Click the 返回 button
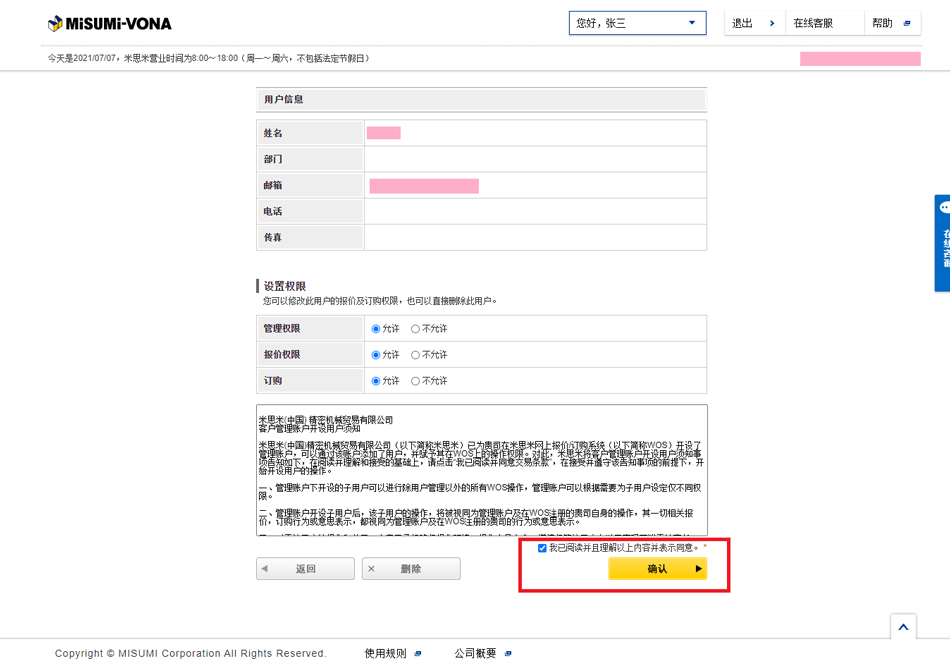Image resolution: width=950 pixels, height=667 pixels. click(x=305, y=569)
